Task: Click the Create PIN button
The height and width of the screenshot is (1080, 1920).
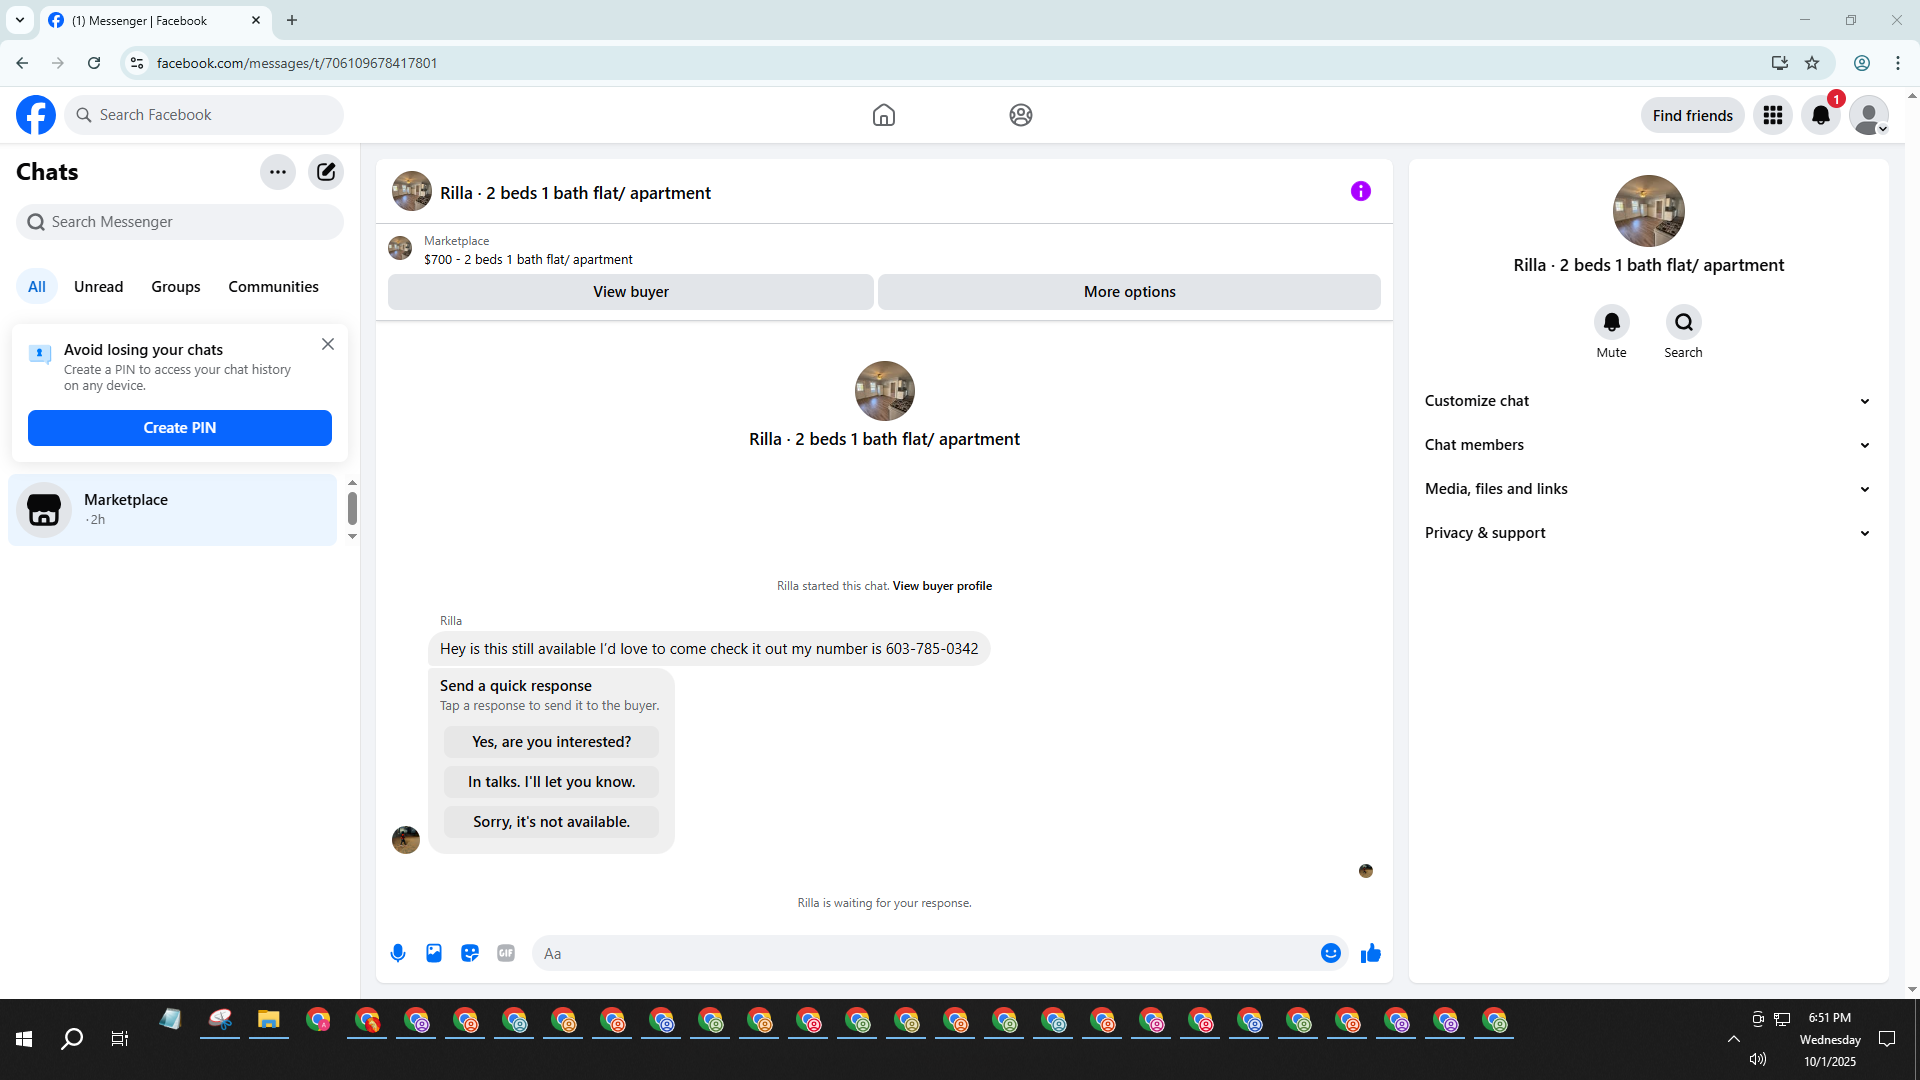Action: pyautogui.click(x=180, y=428)
